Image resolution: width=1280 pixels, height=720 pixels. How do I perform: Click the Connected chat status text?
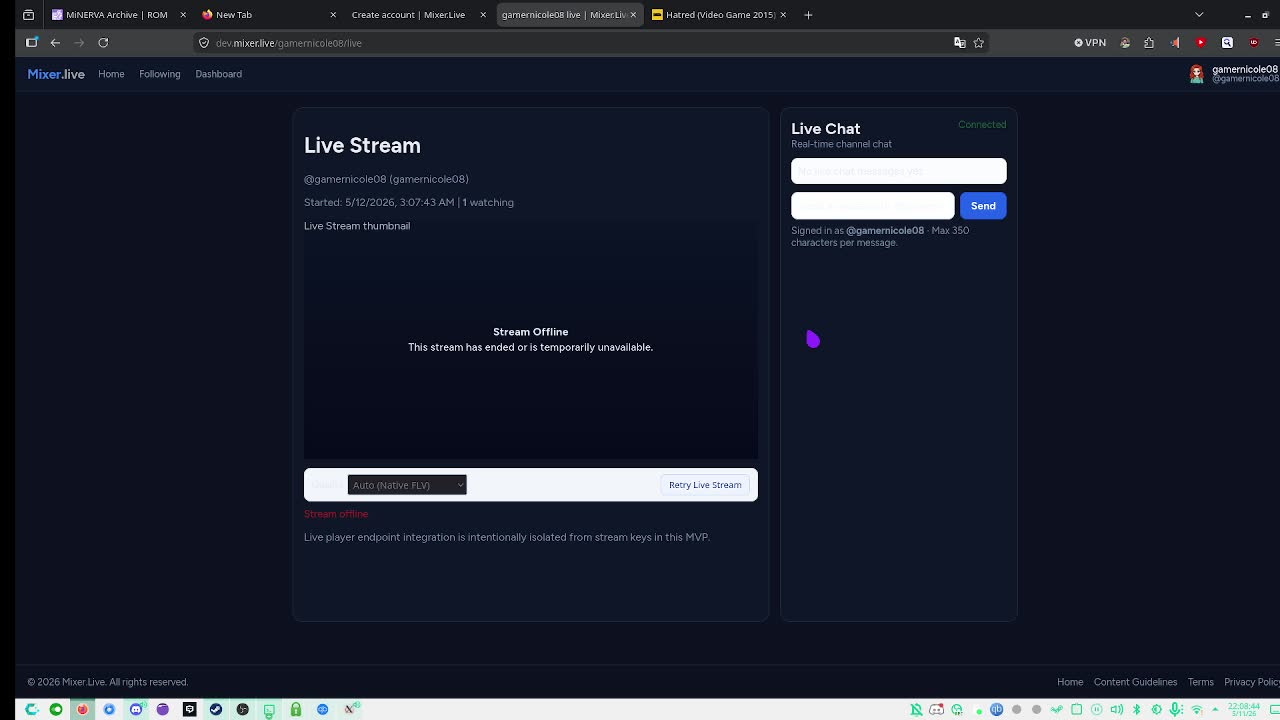pos(982,125)
